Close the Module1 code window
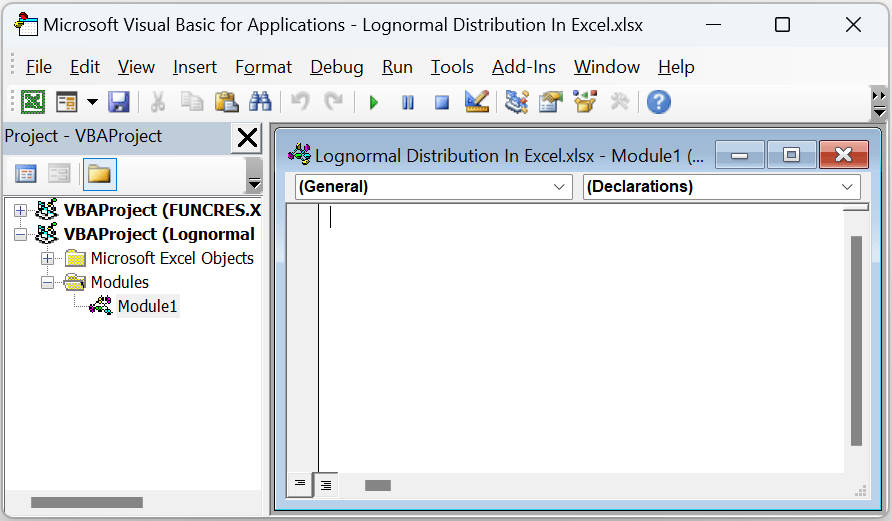Image resolution: width=892 pixels, height=521 pixels. tap(844, 155)
